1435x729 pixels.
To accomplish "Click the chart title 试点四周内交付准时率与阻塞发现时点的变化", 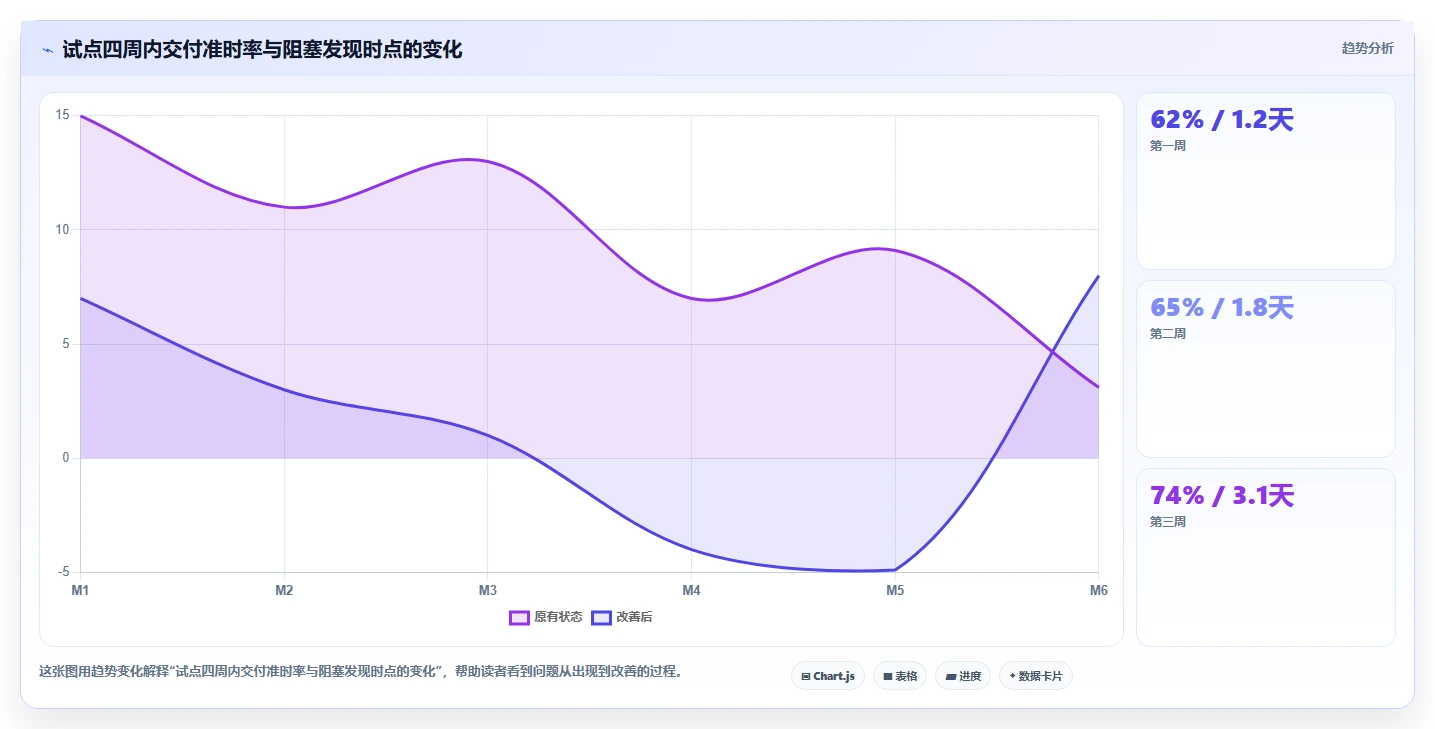I will click(x=262, y=49).
